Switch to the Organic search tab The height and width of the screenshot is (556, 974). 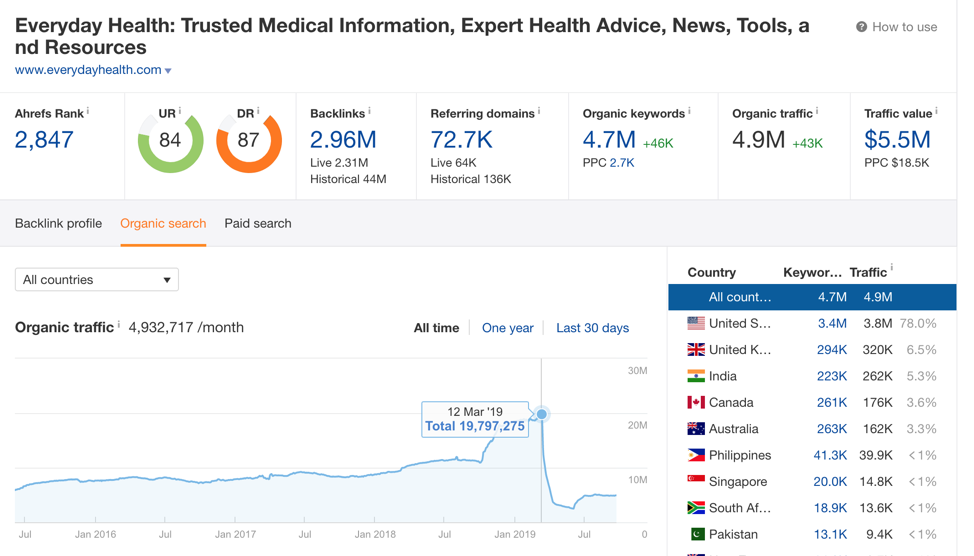click(x=163, y=224)
